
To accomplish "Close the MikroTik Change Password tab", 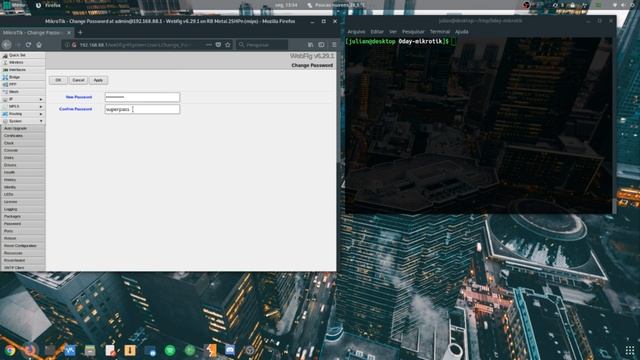I will 69,32.
